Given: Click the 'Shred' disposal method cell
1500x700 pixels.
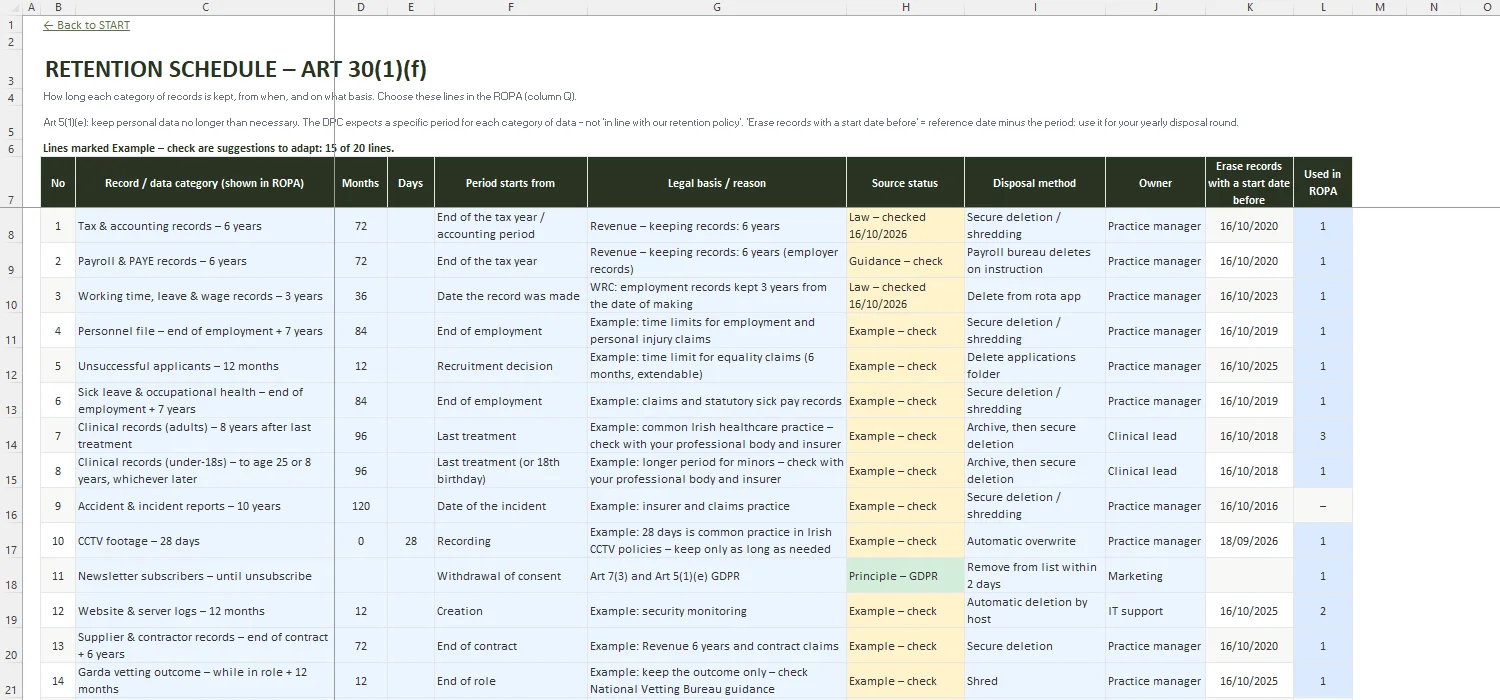Looking at the screenshot, I should point(1035,681).
